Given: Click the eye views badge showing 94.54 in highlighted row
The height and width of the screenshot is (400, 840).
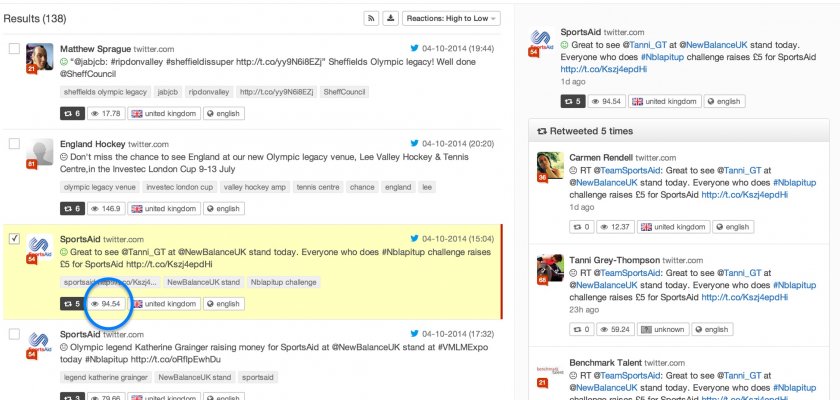Looking at the screenshot, I should [105, 303].
